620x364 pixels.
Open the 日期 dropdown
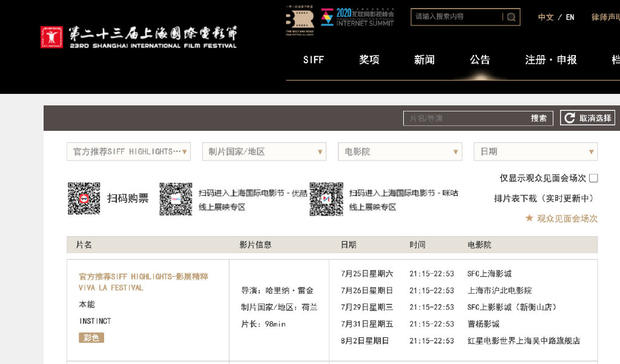tap(535, 151)
